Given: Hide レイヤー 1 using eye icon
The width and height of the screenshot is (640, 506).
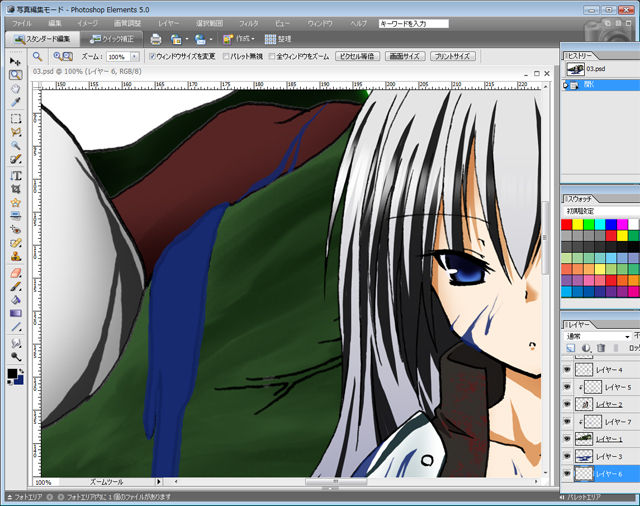Looking at the screenshot, I should [567, 439].
